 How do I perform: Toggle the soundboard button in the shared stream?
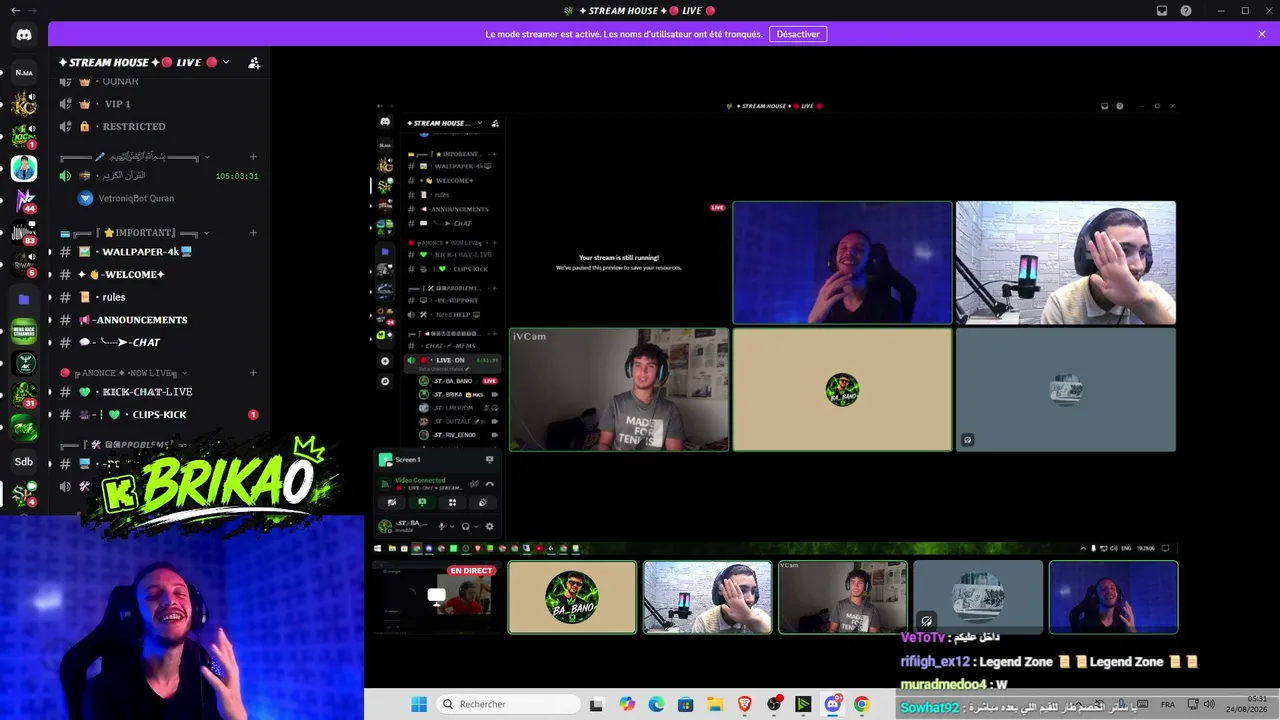point(482,503)
